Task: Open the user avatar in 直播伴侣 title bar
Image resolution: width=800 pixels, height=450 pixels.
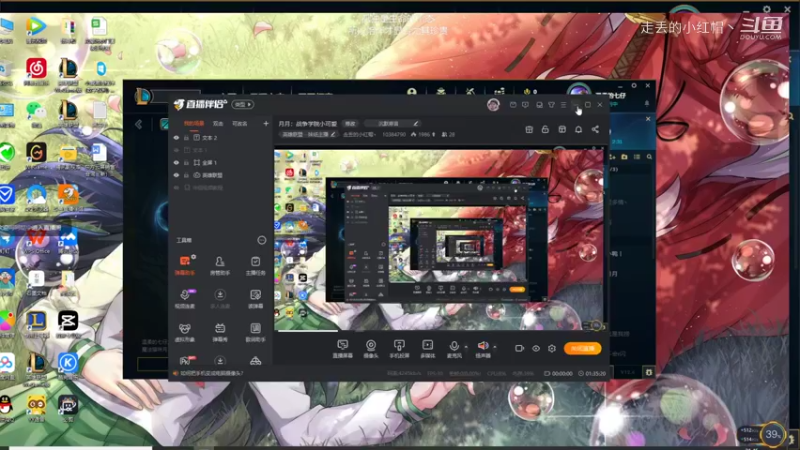Action: tap(493, 105)
